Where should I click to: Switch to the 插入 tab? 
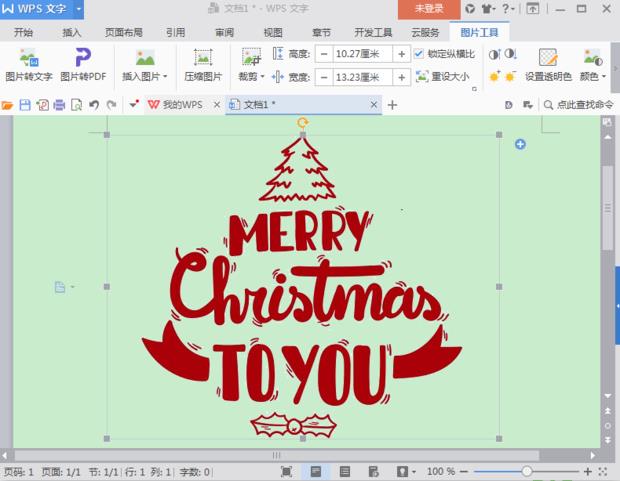72,32
